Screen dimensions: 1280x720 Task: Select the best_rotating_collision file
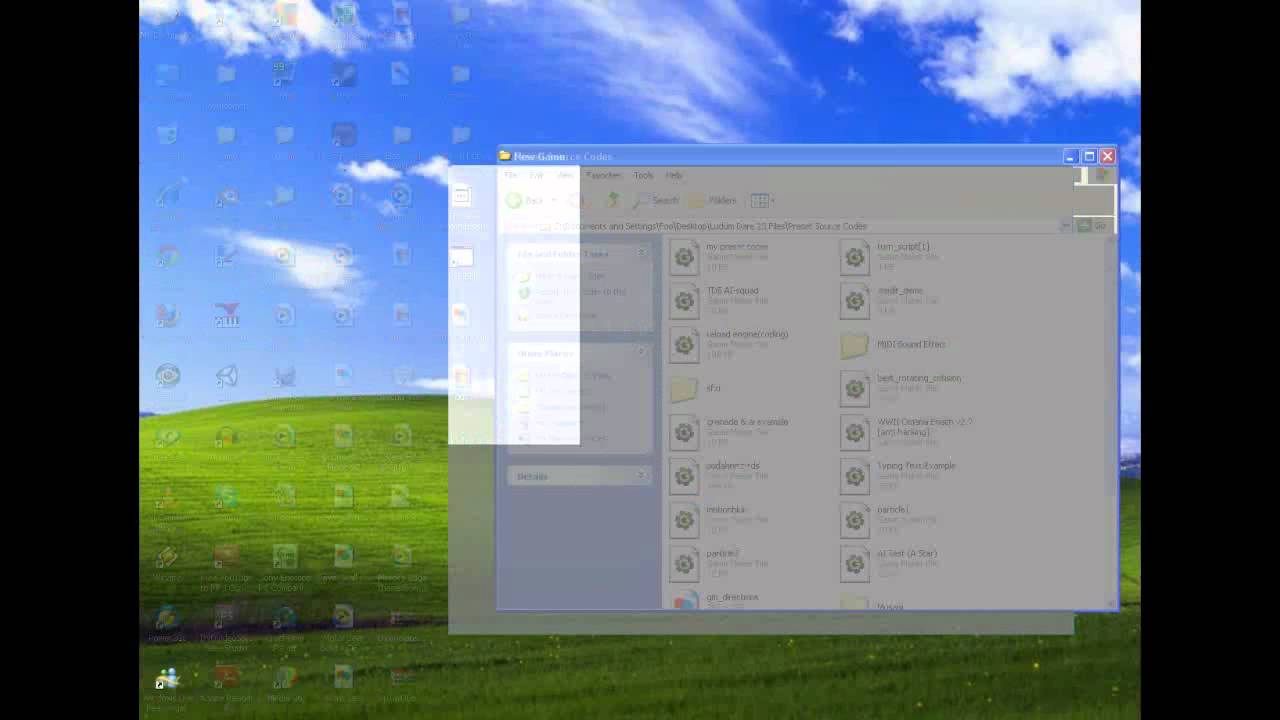901,388
